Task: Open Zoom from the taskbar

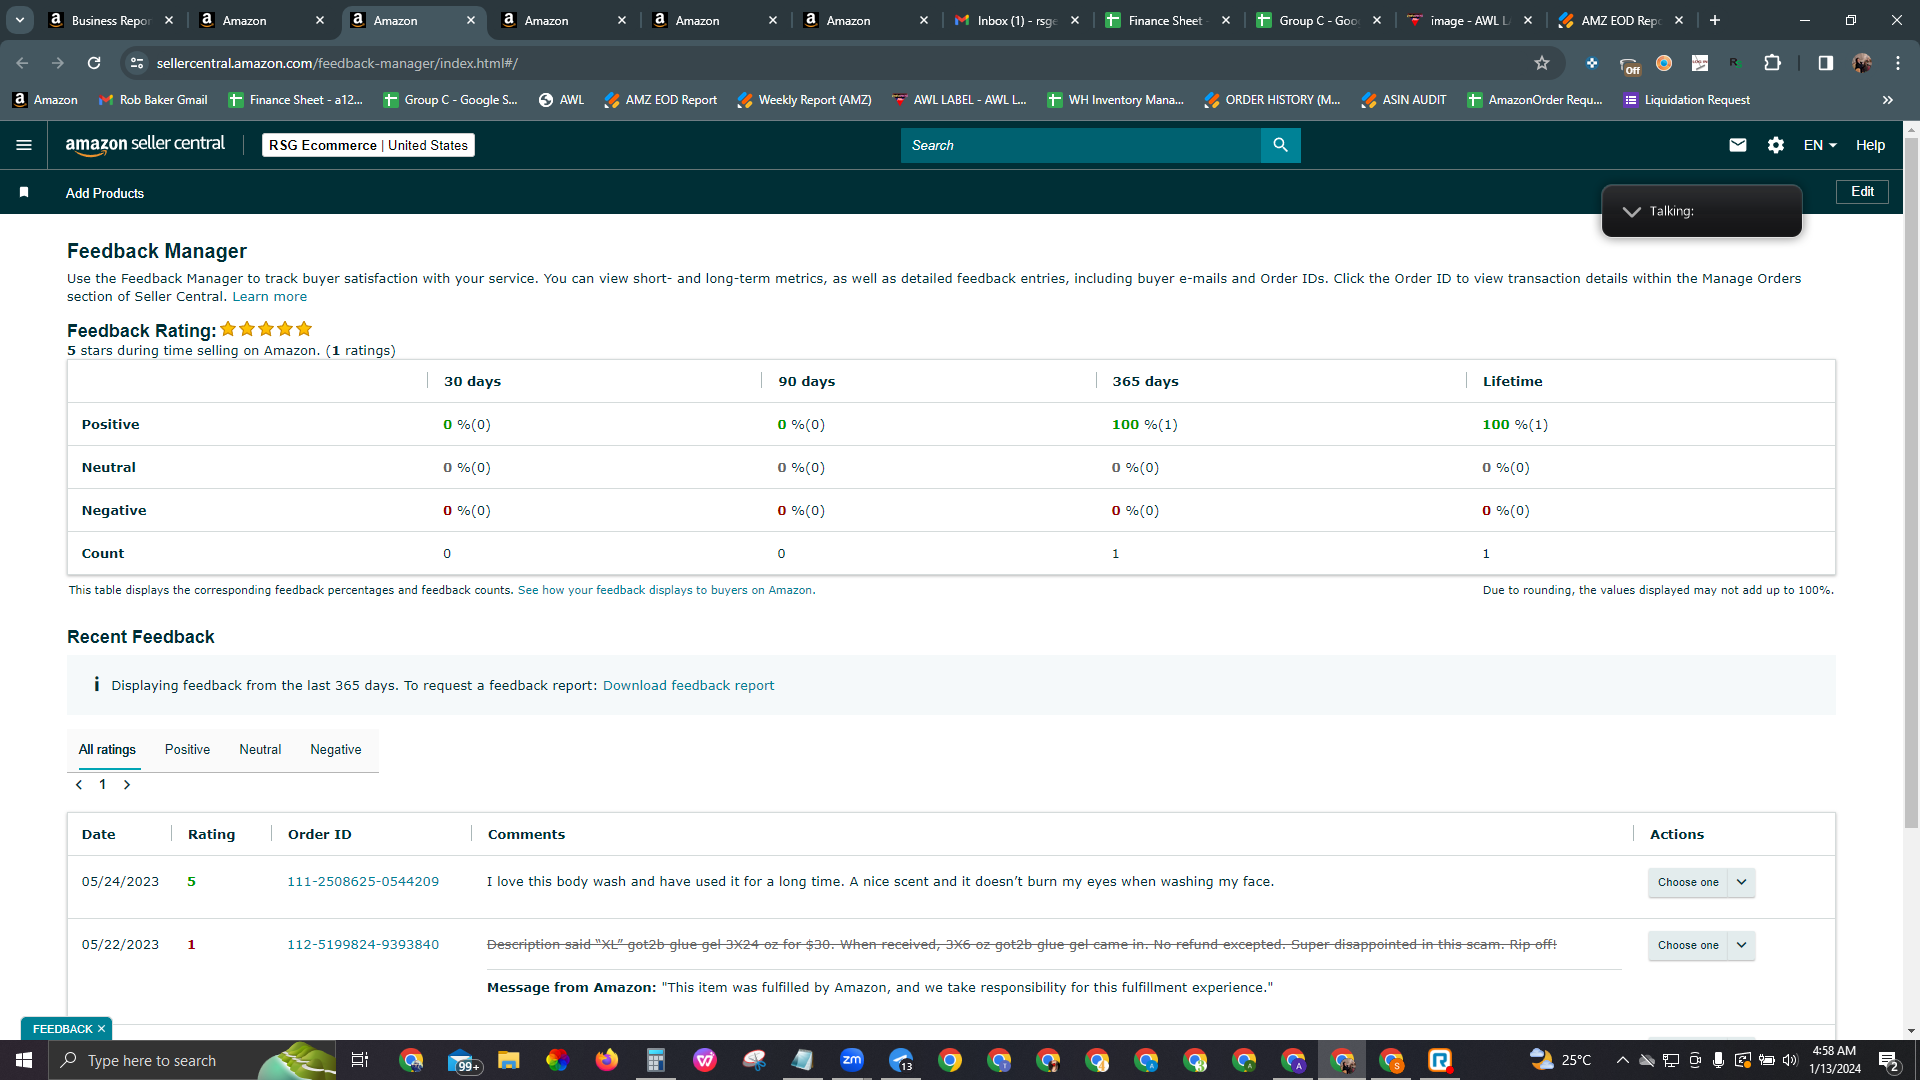Action: [x=852, y=1060]
